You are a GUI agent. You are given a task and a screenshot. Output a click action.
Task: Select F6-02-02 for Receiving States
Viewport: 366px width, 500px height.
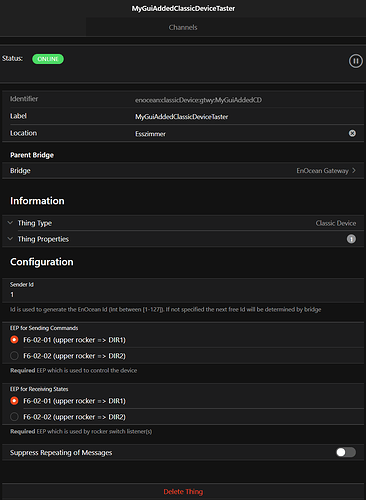coord(14,417)
